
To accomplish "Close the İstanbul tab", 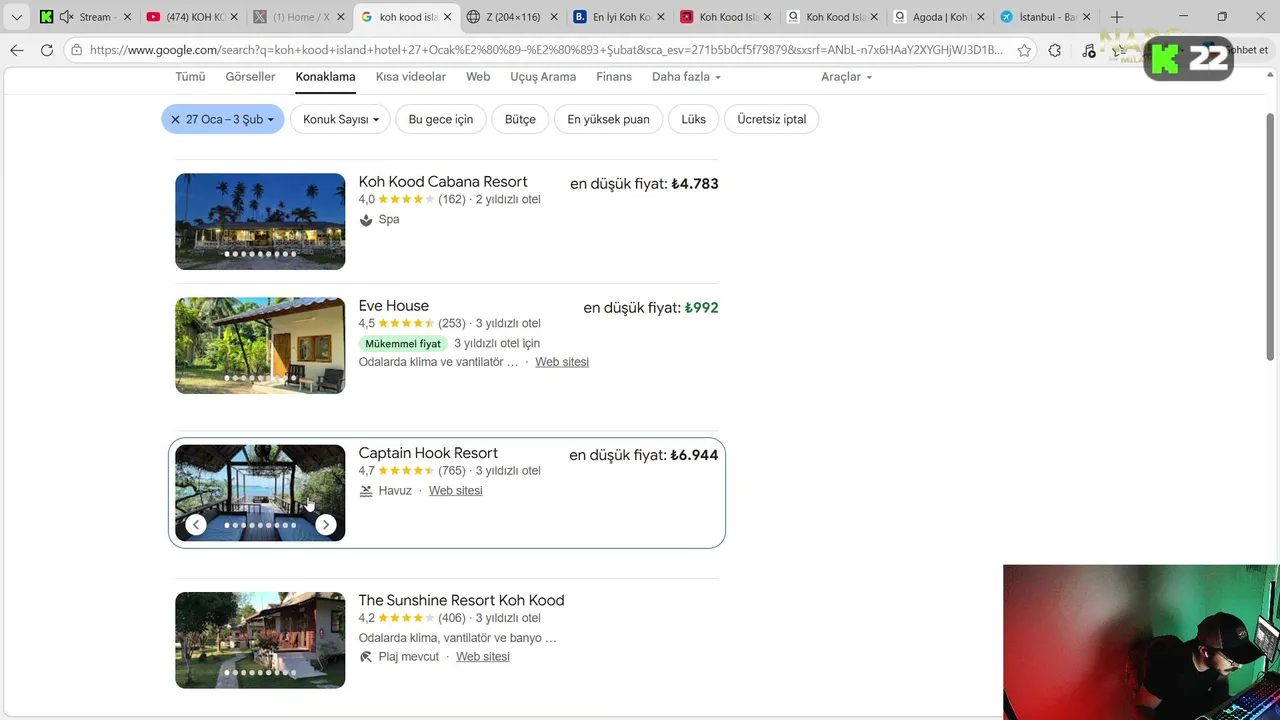I will coord(1087,17).
